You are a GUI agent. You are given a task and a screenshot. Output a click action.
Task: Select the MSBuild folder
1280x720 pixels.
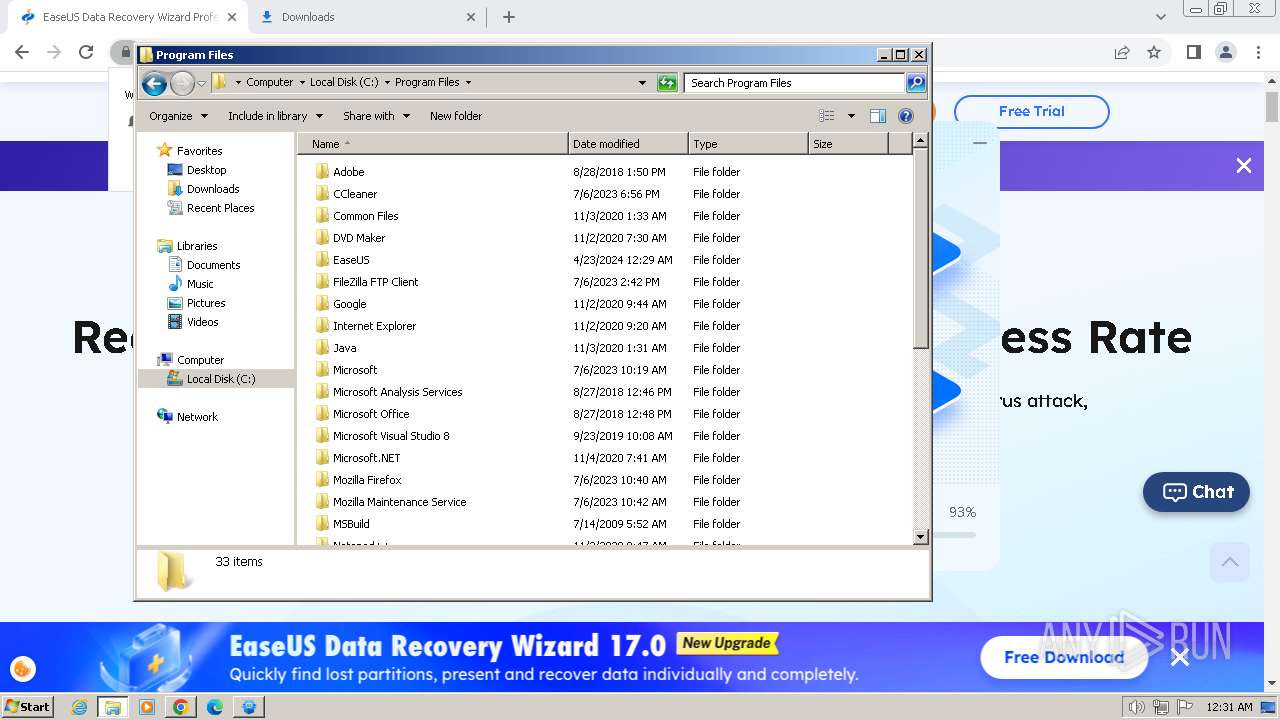pyautogui.click(x=351, y=524)
